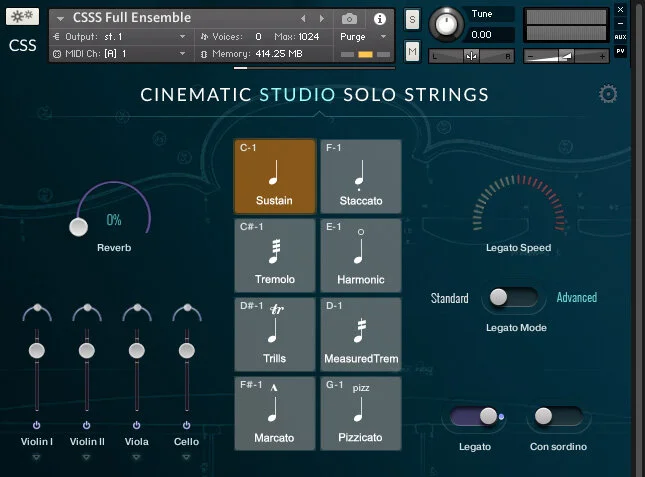Click the Tune value field 0.00

489,35
